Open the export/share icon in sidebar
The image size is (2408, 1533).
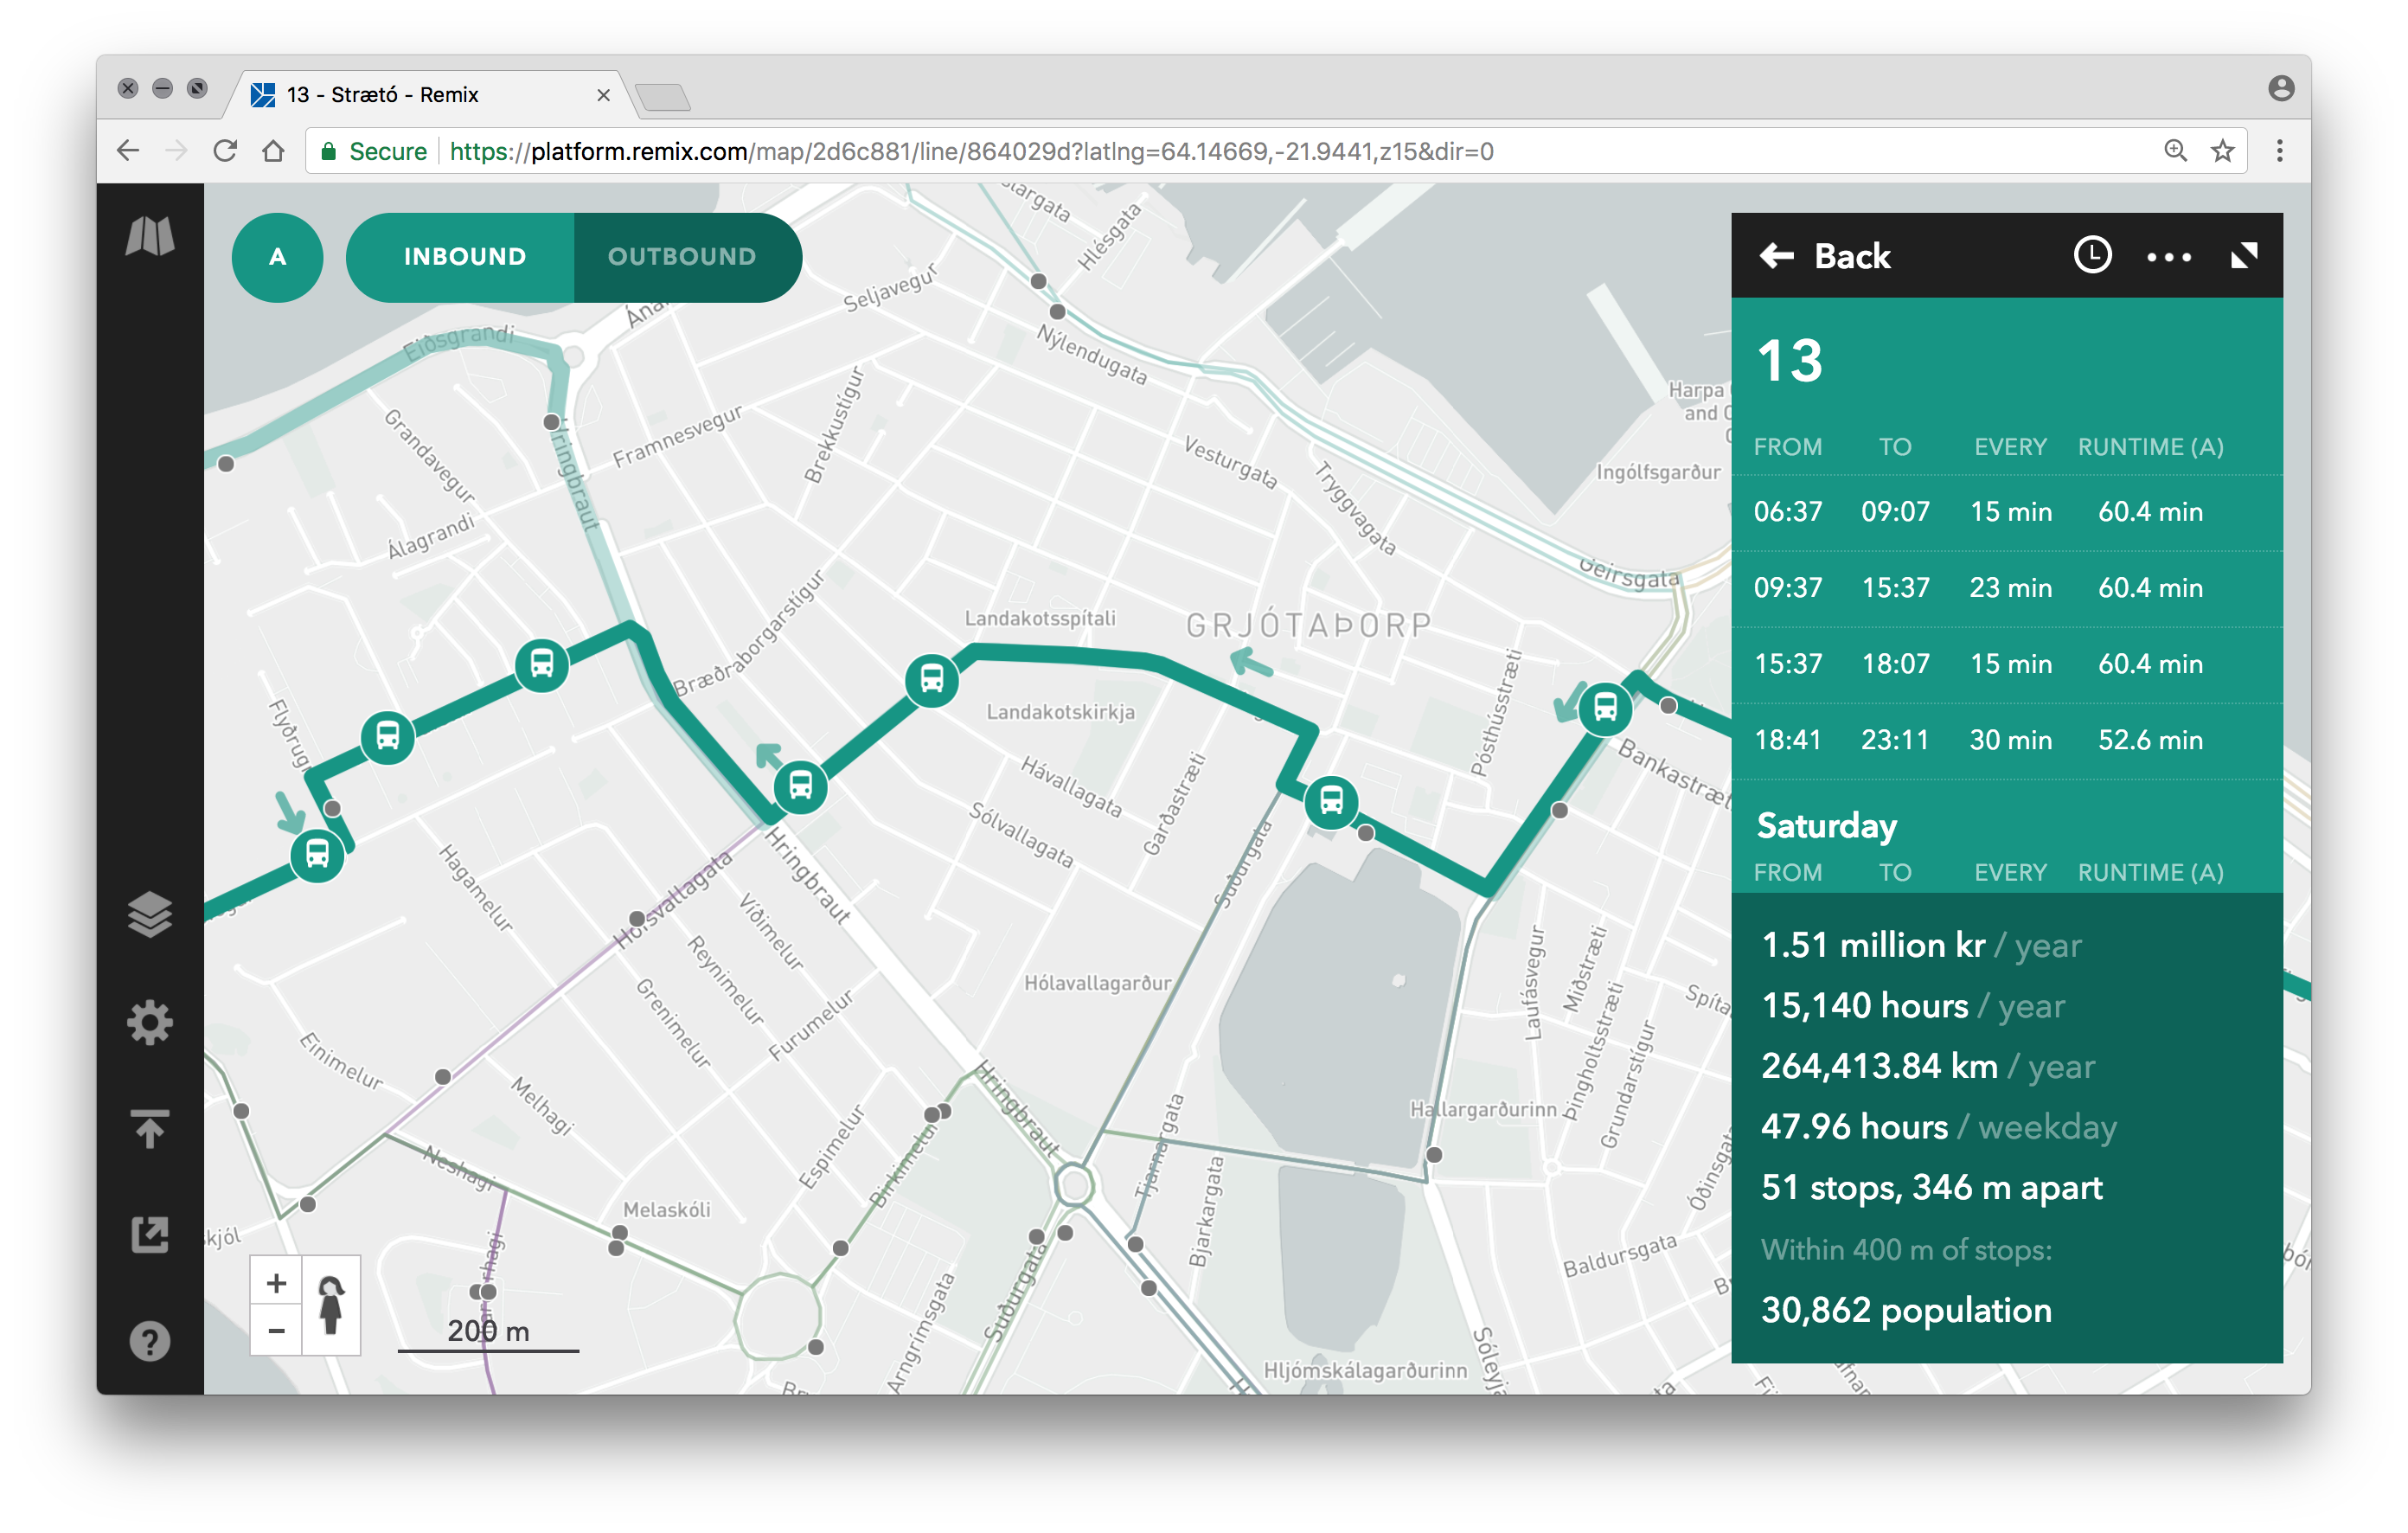pyautogui.click(x=148, y=1235)
